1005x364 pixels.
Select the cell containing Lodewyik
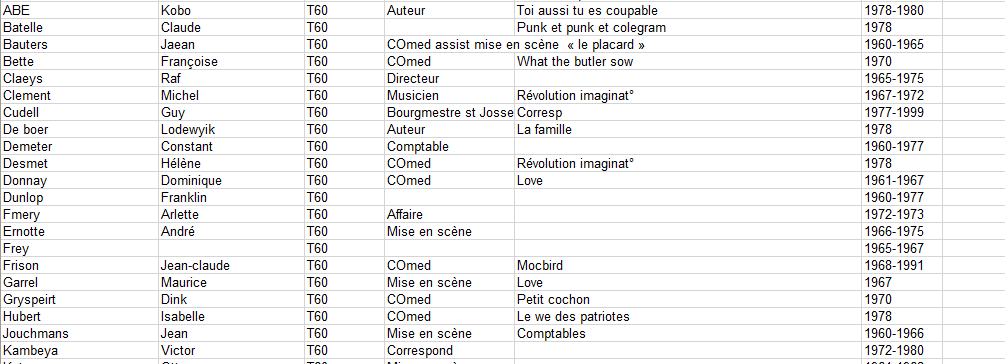[231, 129]
